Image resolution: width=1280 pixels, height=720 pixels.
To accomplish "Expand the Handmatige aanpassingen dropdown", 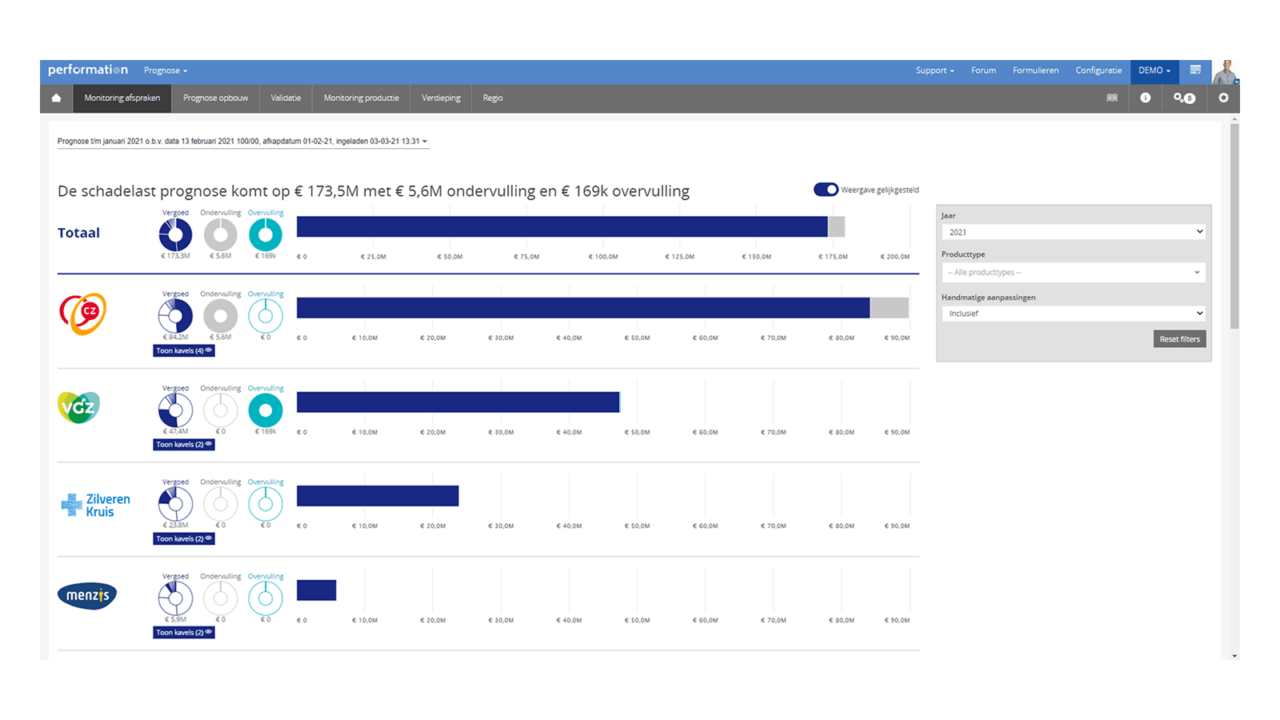I will [1073, 313].
